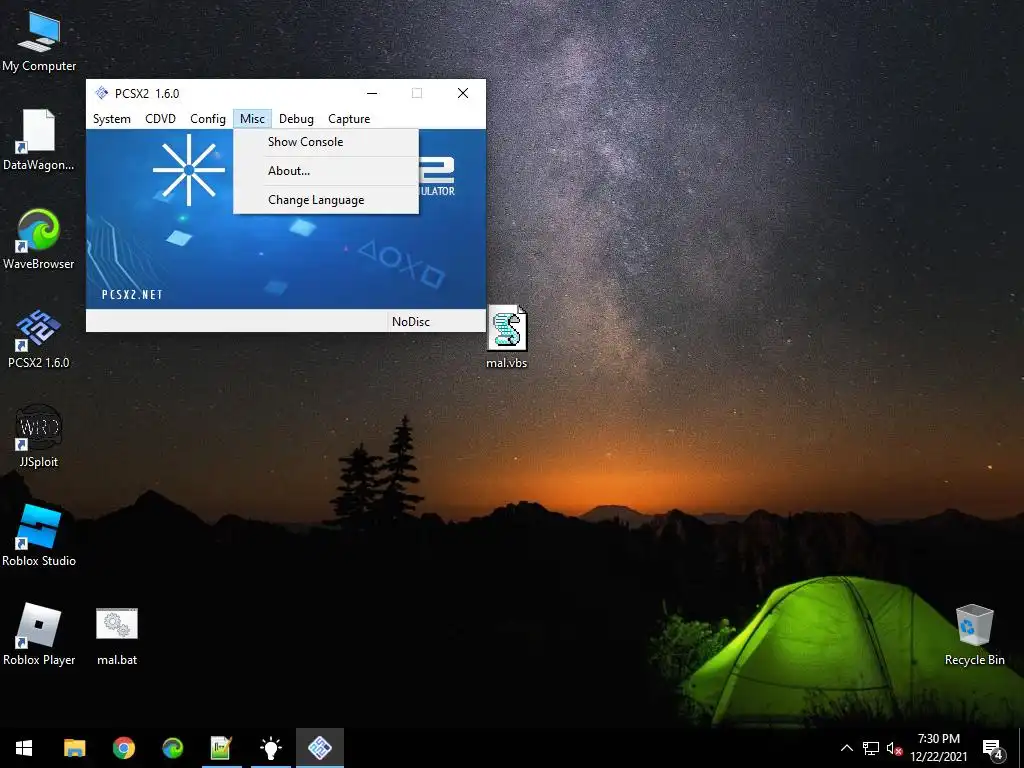Click the NoDisc status bar text
1024x768 pixels.
pos(411,321)
